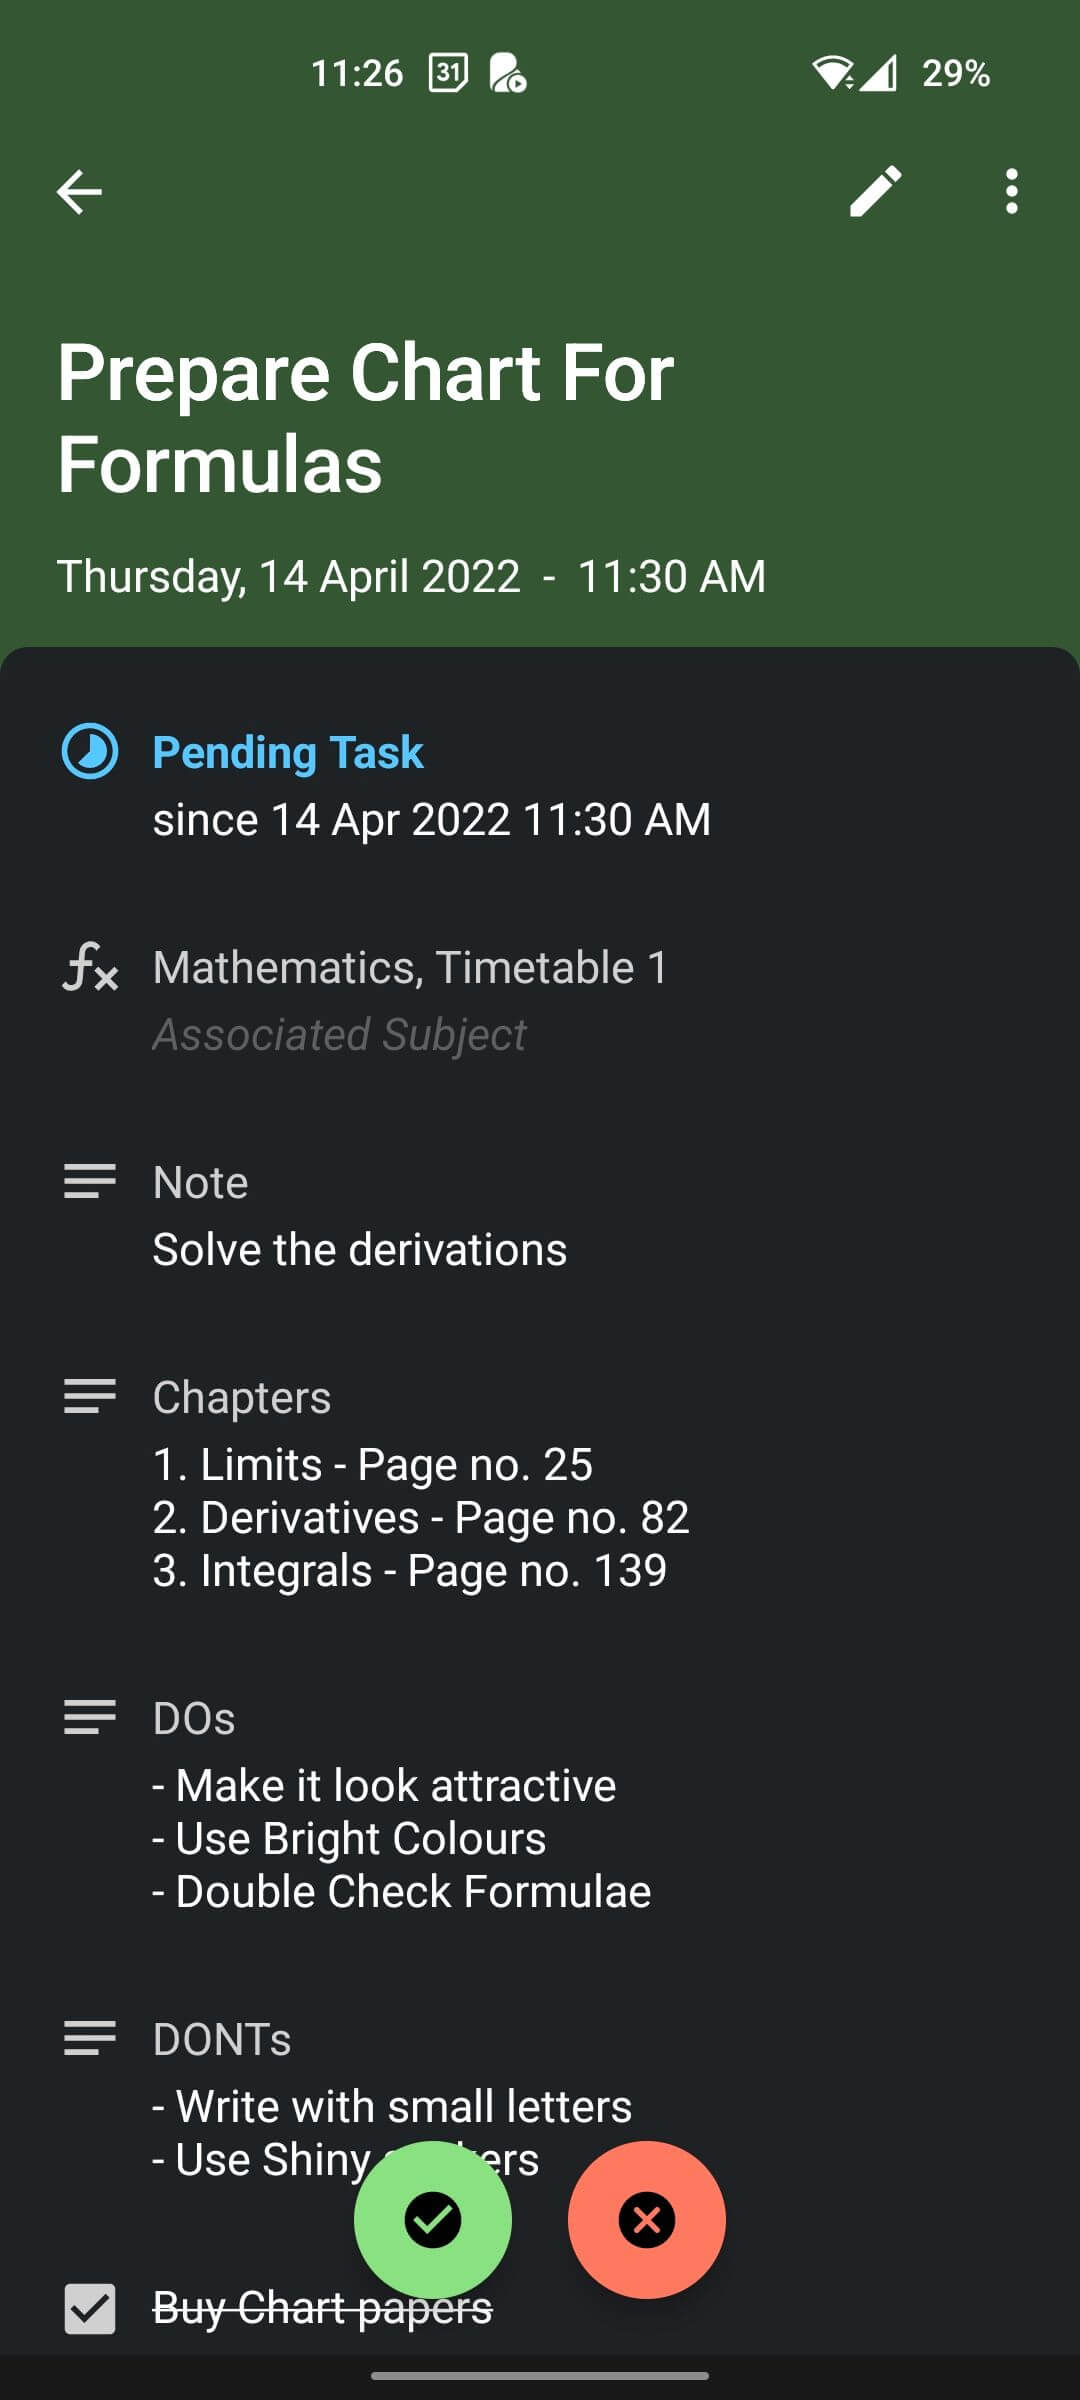This screenshot has width=1080, height=2400.
Task: Tap the Double Check Formulae line
Action: pos(412,1892)
